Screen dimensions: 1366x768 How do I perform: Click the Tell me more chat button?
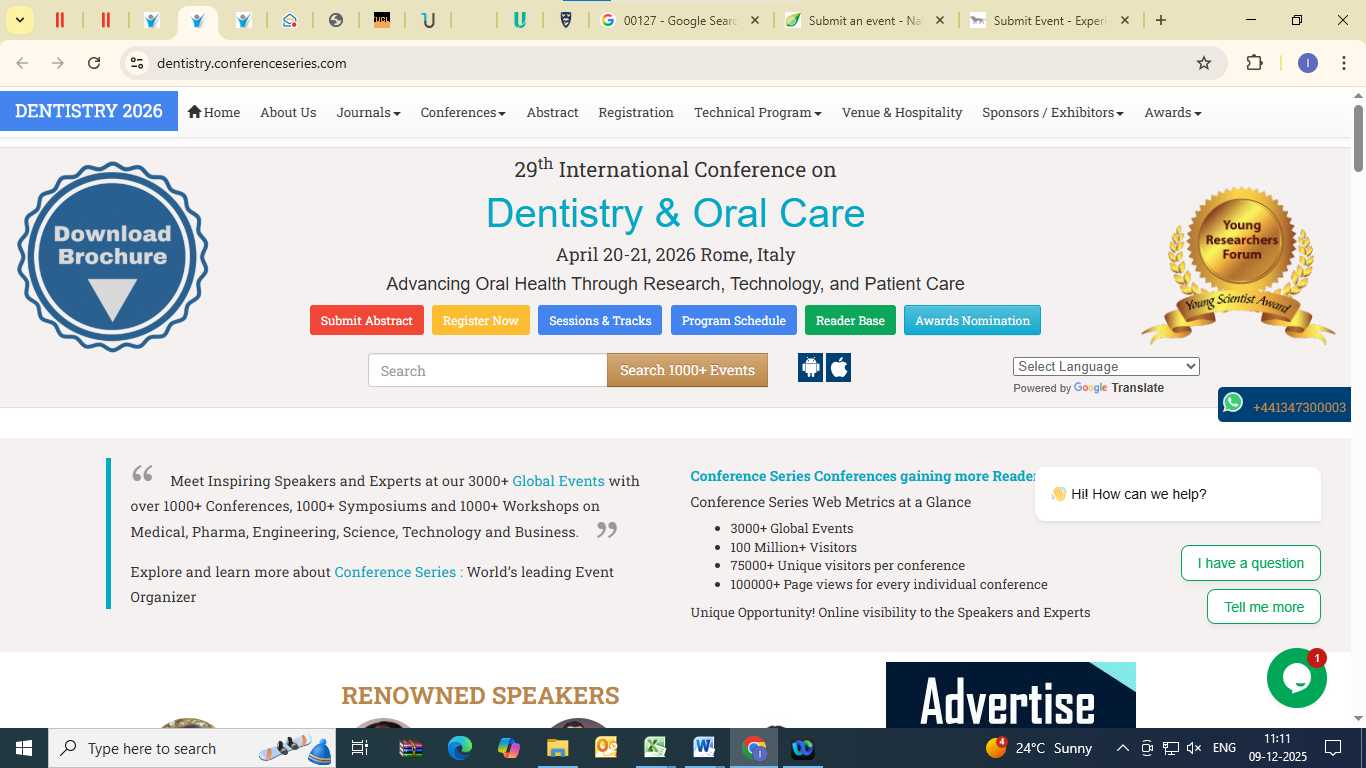(x=1264, y=607)
